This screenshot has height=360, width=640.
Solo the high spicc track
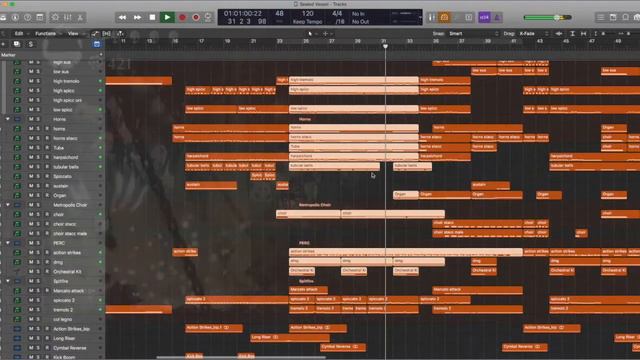38,90
